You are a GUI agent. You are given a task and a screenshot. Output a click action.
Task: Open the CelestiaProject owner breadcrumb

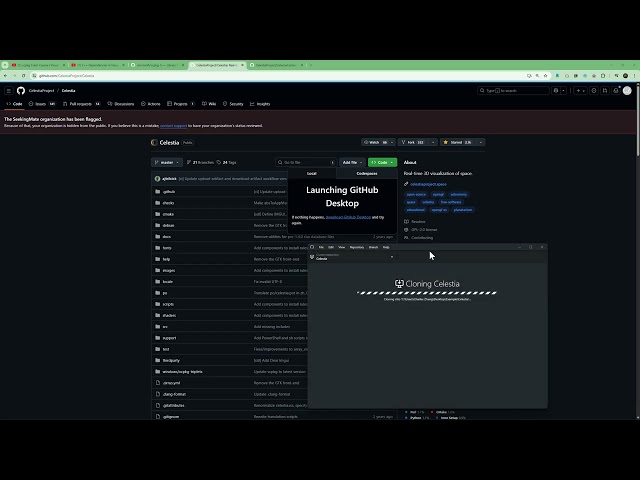pyautogui.click(x=41, y=91)
